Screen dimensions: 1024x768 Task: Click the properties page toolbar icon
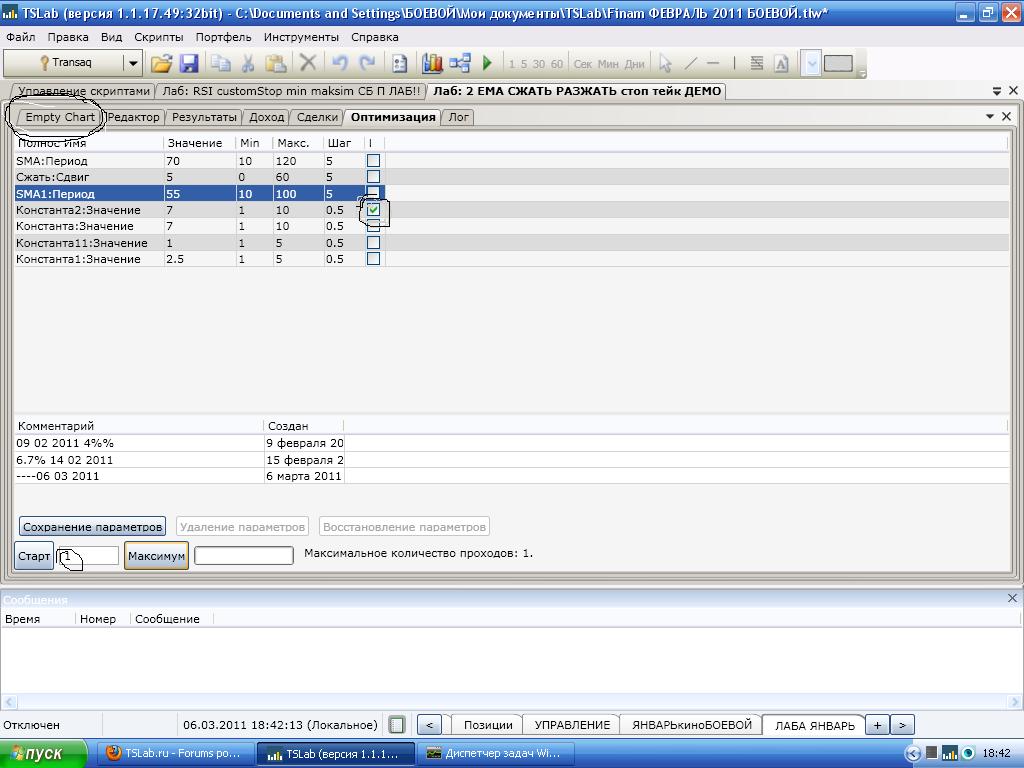(x=399, y=63)
